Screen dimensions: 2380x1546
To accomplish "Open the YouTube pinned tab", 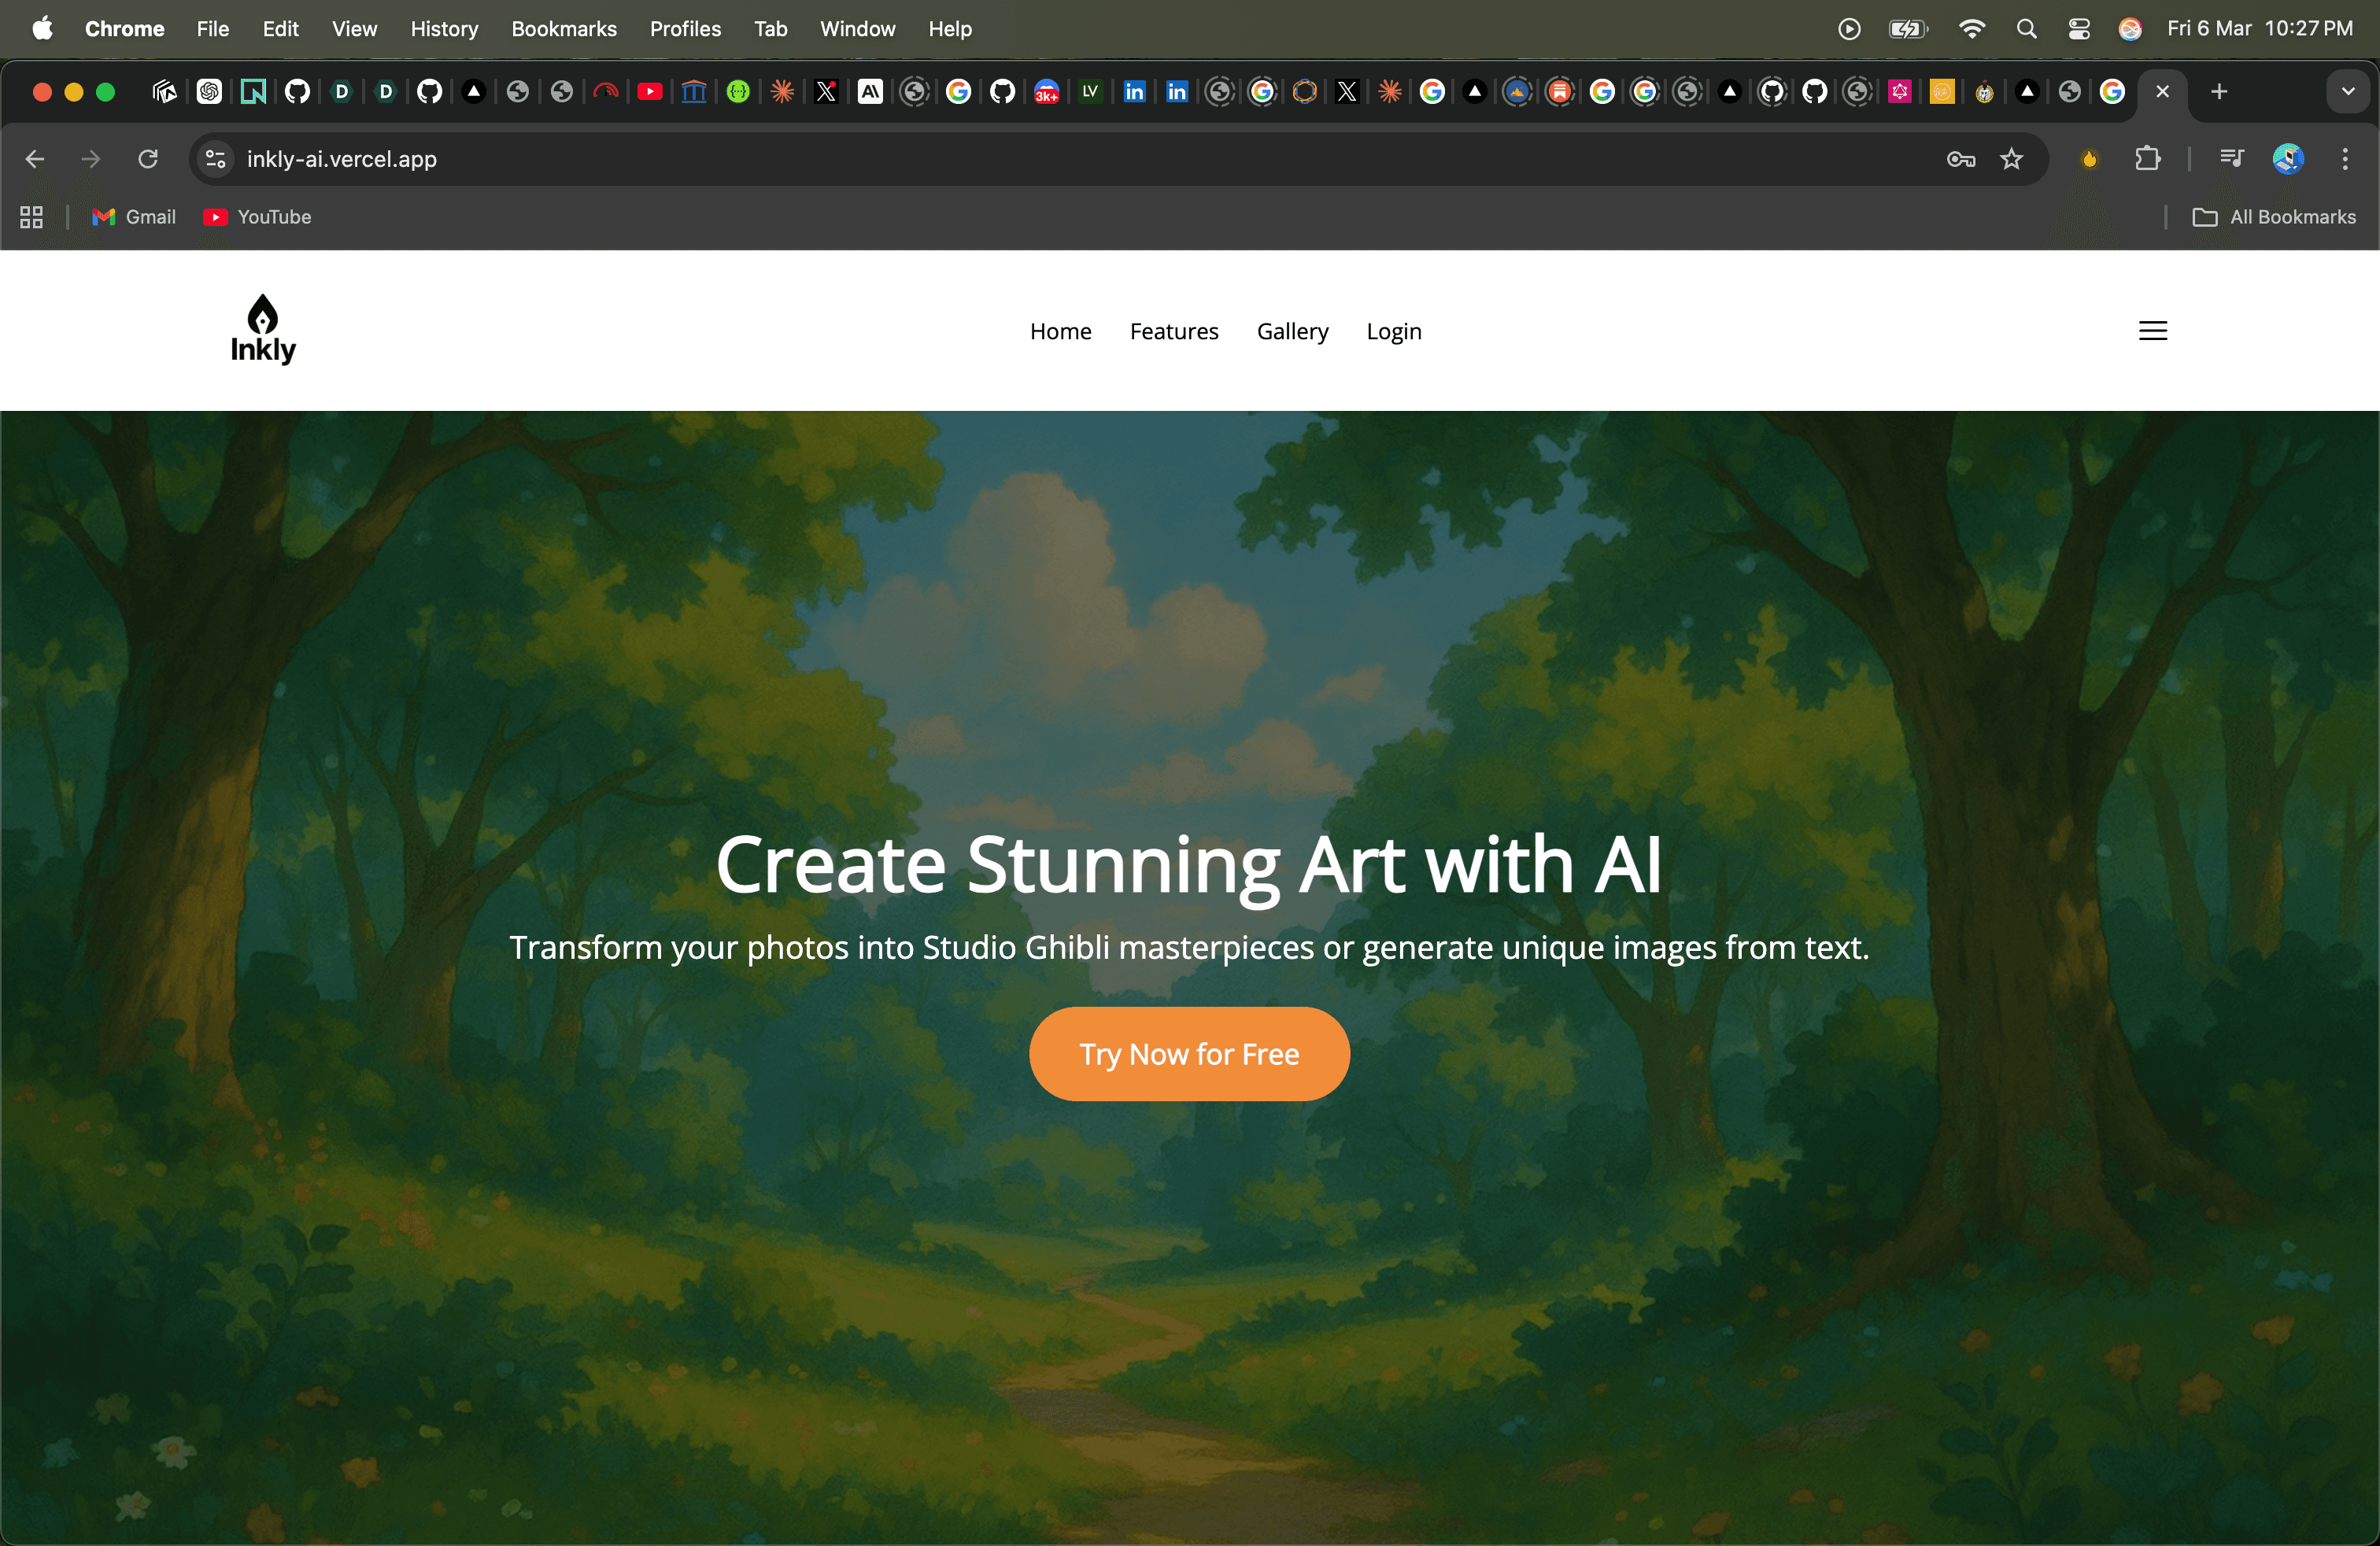I will point(649,92).
